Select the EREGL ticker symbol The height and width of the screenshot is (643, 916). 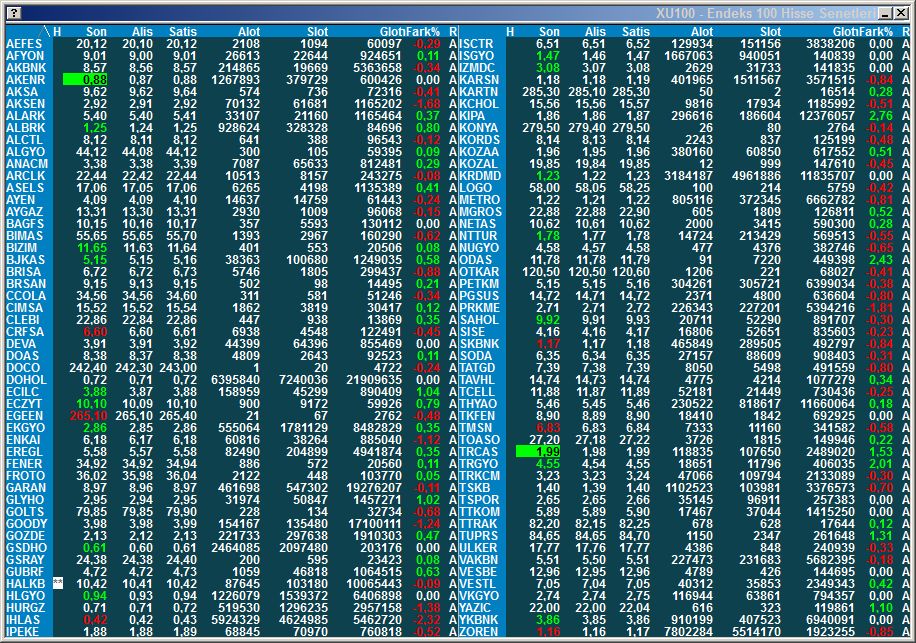24,451
